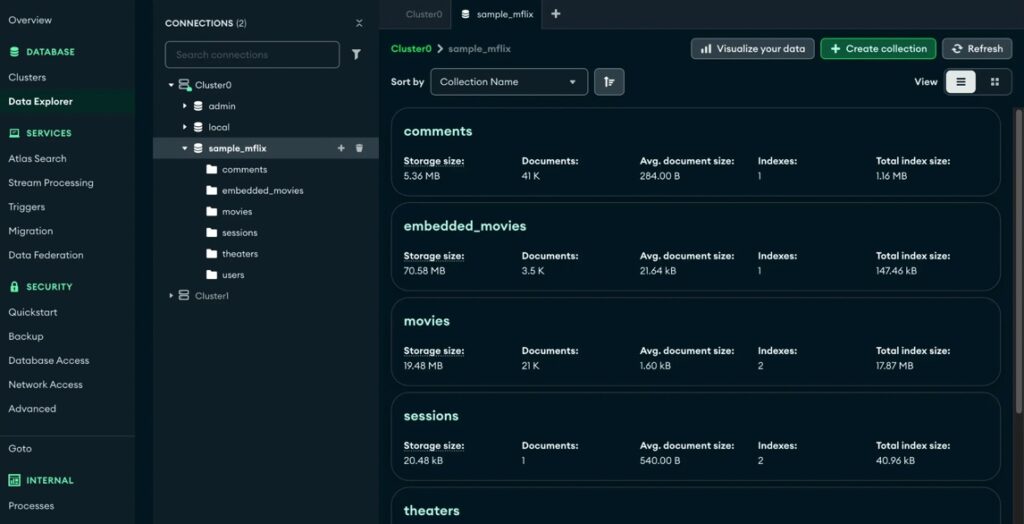Viewport: 1024px width, 524px height.
Task: Click the collections list vertical scrollbar
Action: 1018,261
